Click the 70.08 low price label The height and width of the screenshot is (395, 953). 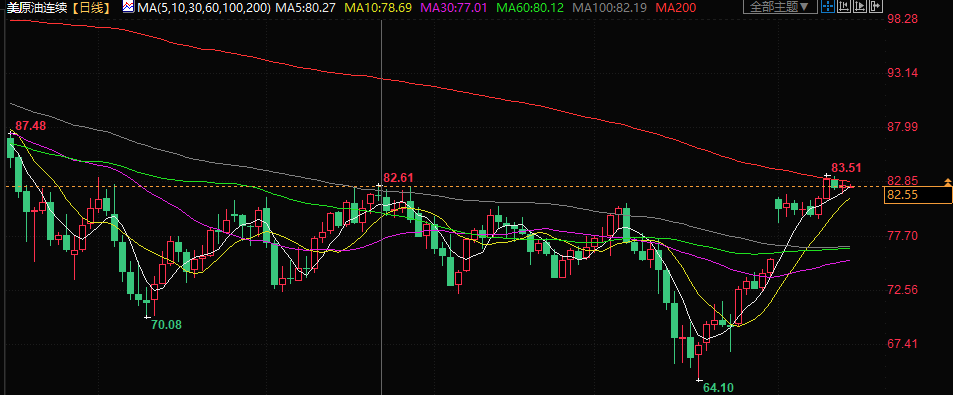pos(167,325)
